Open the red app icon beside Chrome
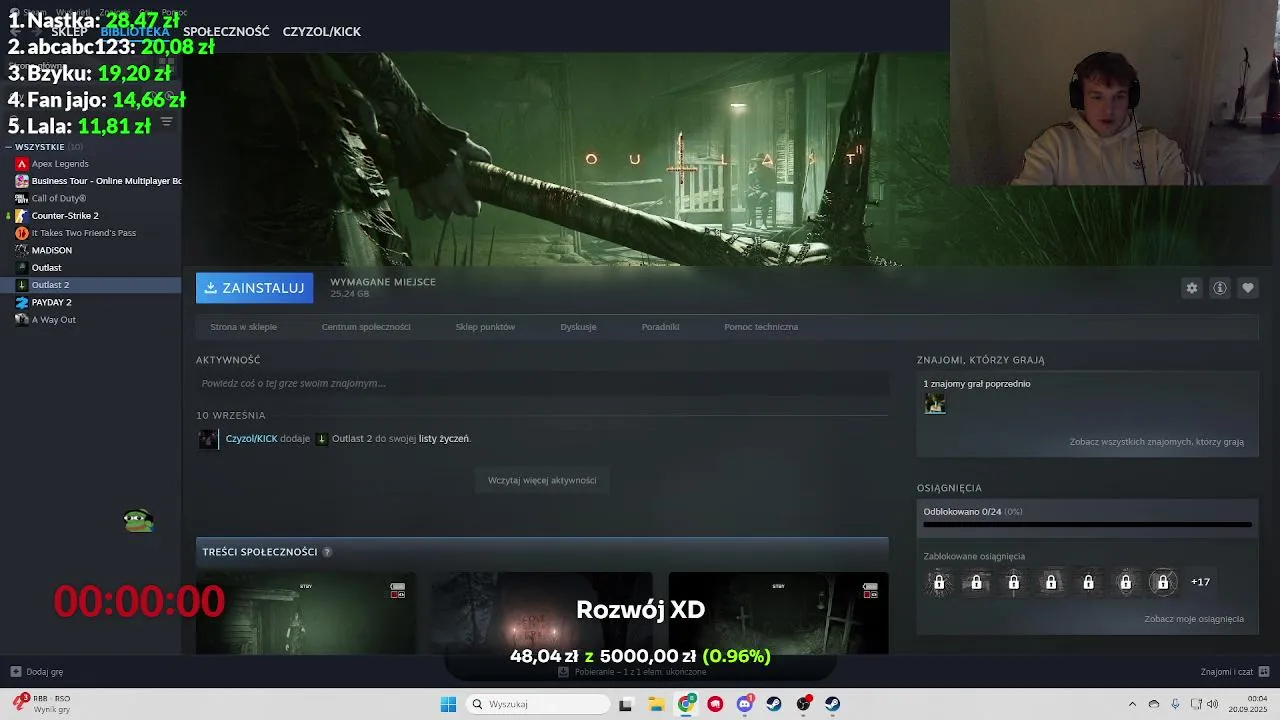The image size is (1280, 720). 715,704
